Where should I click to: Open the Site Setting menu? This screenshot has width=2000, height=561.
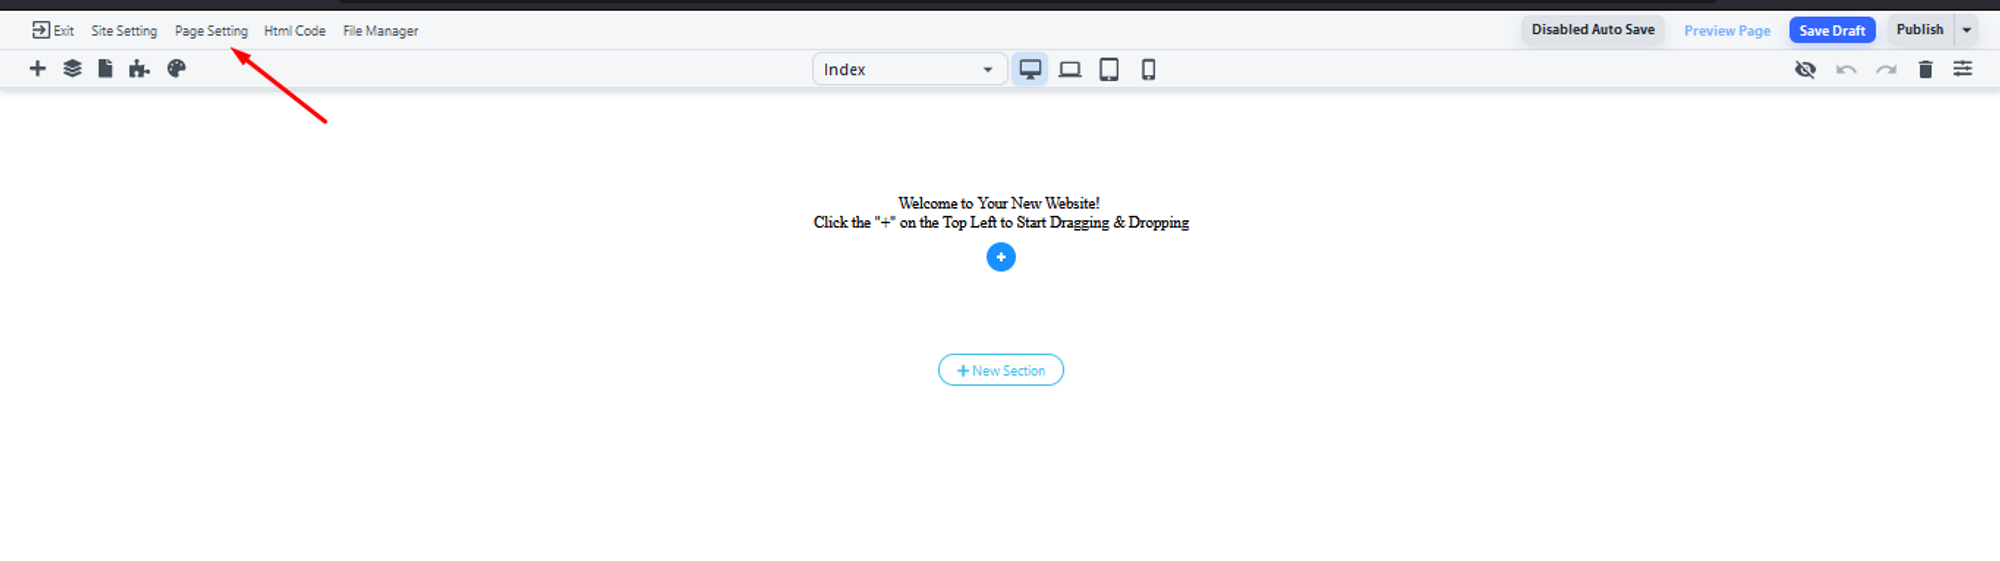point(124,31)
